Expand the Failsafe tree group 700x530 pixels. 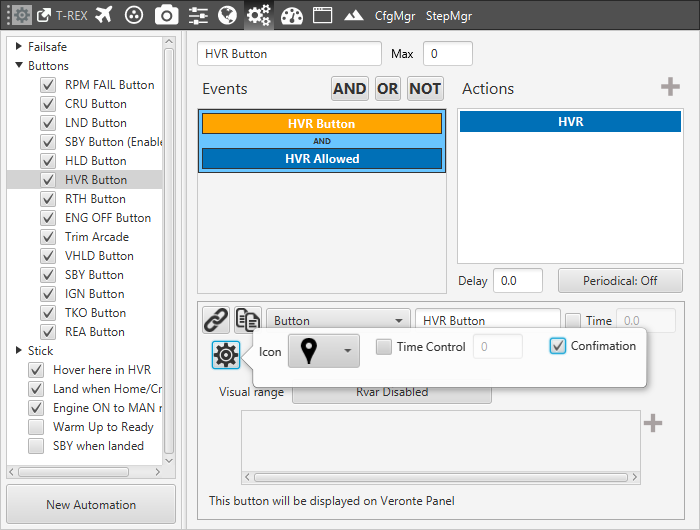coord(18,46)
